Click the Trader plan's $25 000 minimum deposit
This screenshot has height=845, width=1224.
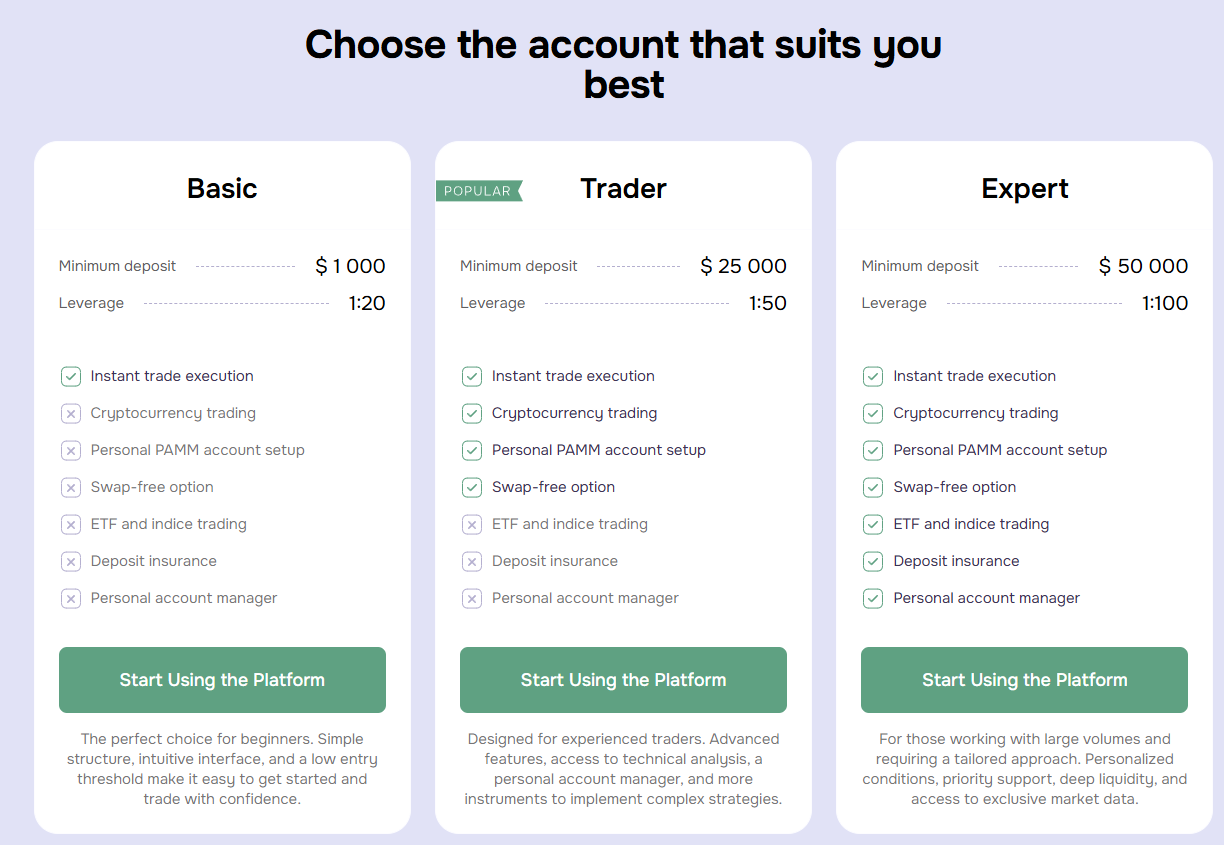(x=743, y=266)
